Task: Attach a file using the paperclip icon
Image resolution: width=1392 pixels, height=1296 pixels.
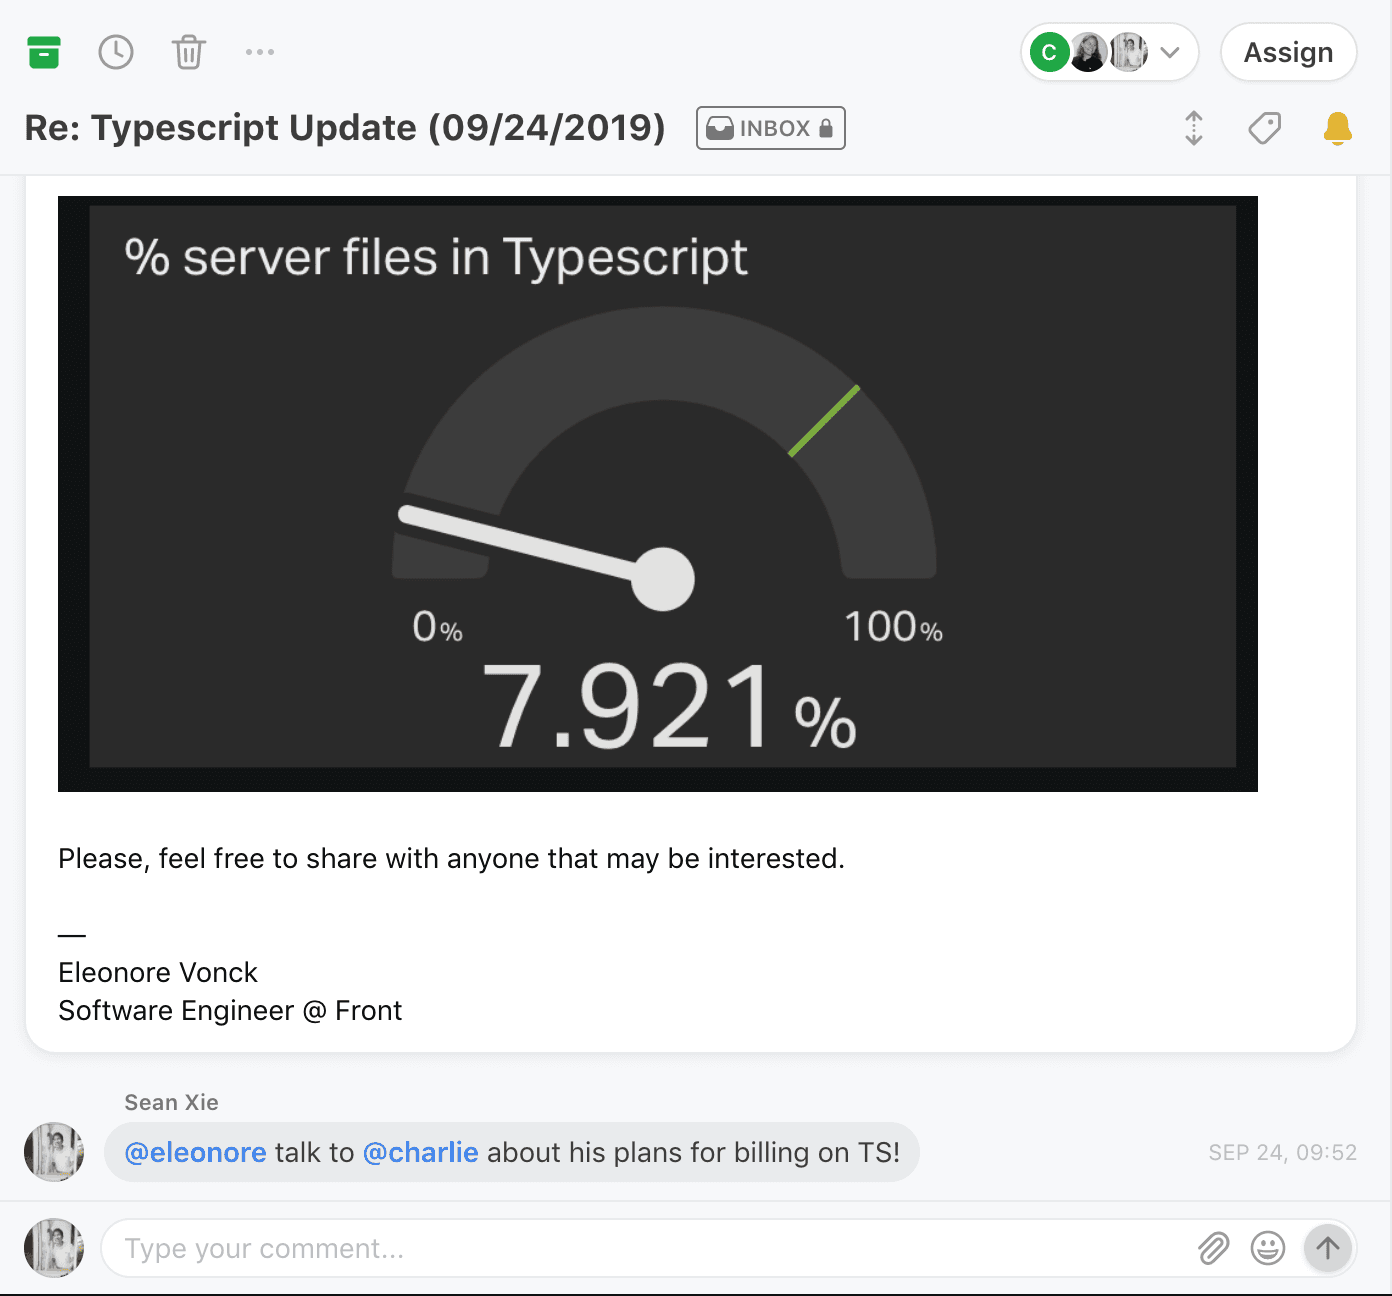Action: (x=1213, y=1248)
